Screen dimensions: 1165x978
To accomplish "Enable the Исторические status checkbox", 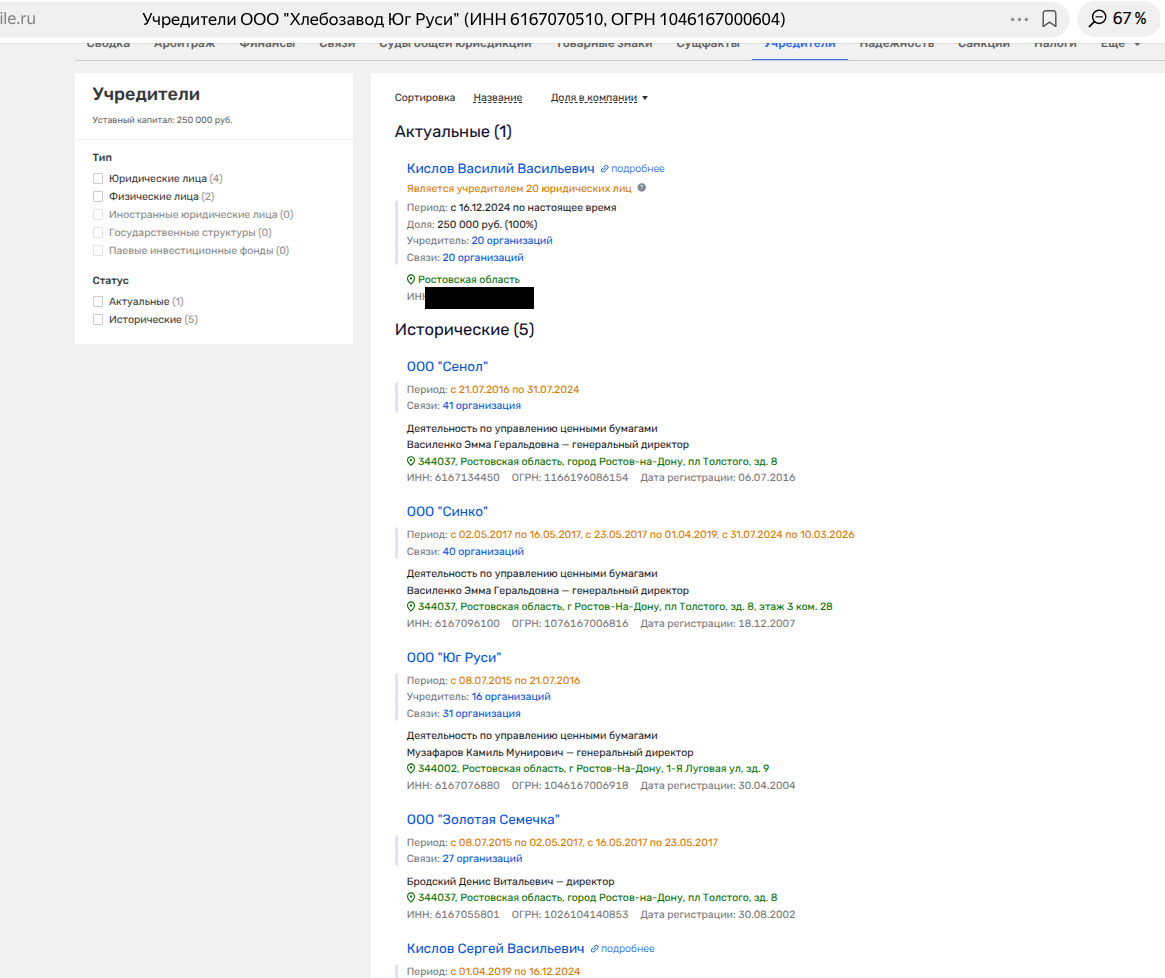I will tap(98, 320).
